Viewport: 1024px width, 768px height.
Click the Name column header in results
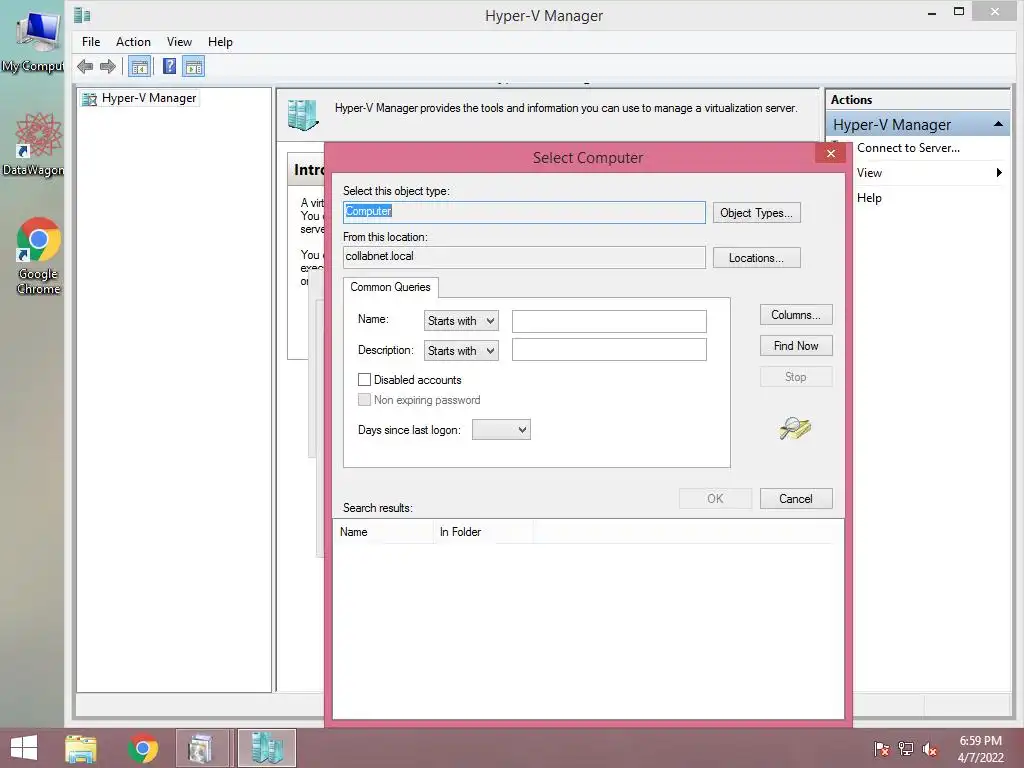[383, 532]
